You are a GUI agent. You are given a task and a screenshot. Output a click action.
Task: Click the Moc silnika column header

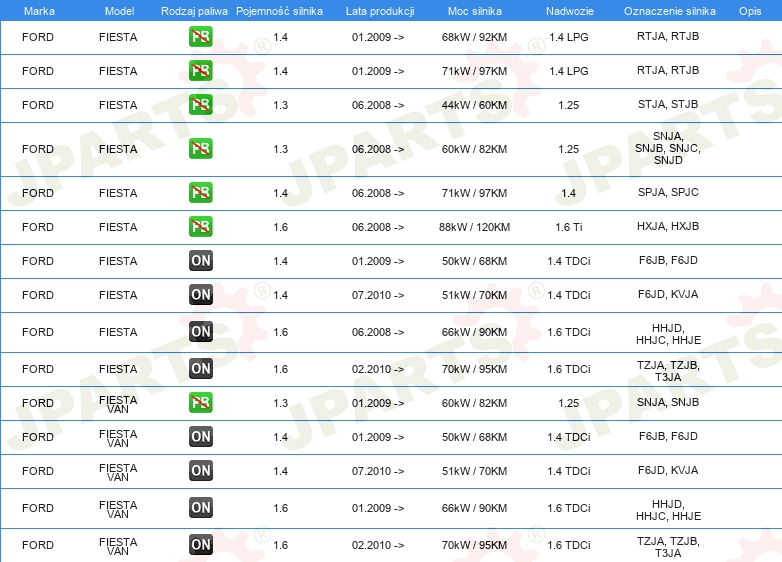tap(474, 11)
